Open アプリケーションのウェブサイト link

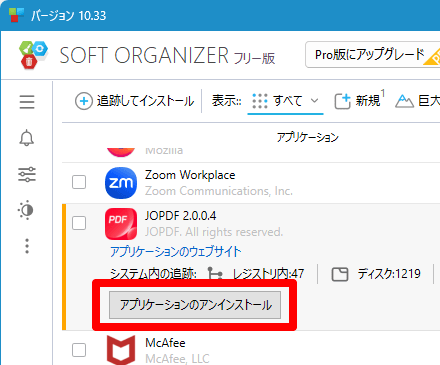click(x=176, y=252)
